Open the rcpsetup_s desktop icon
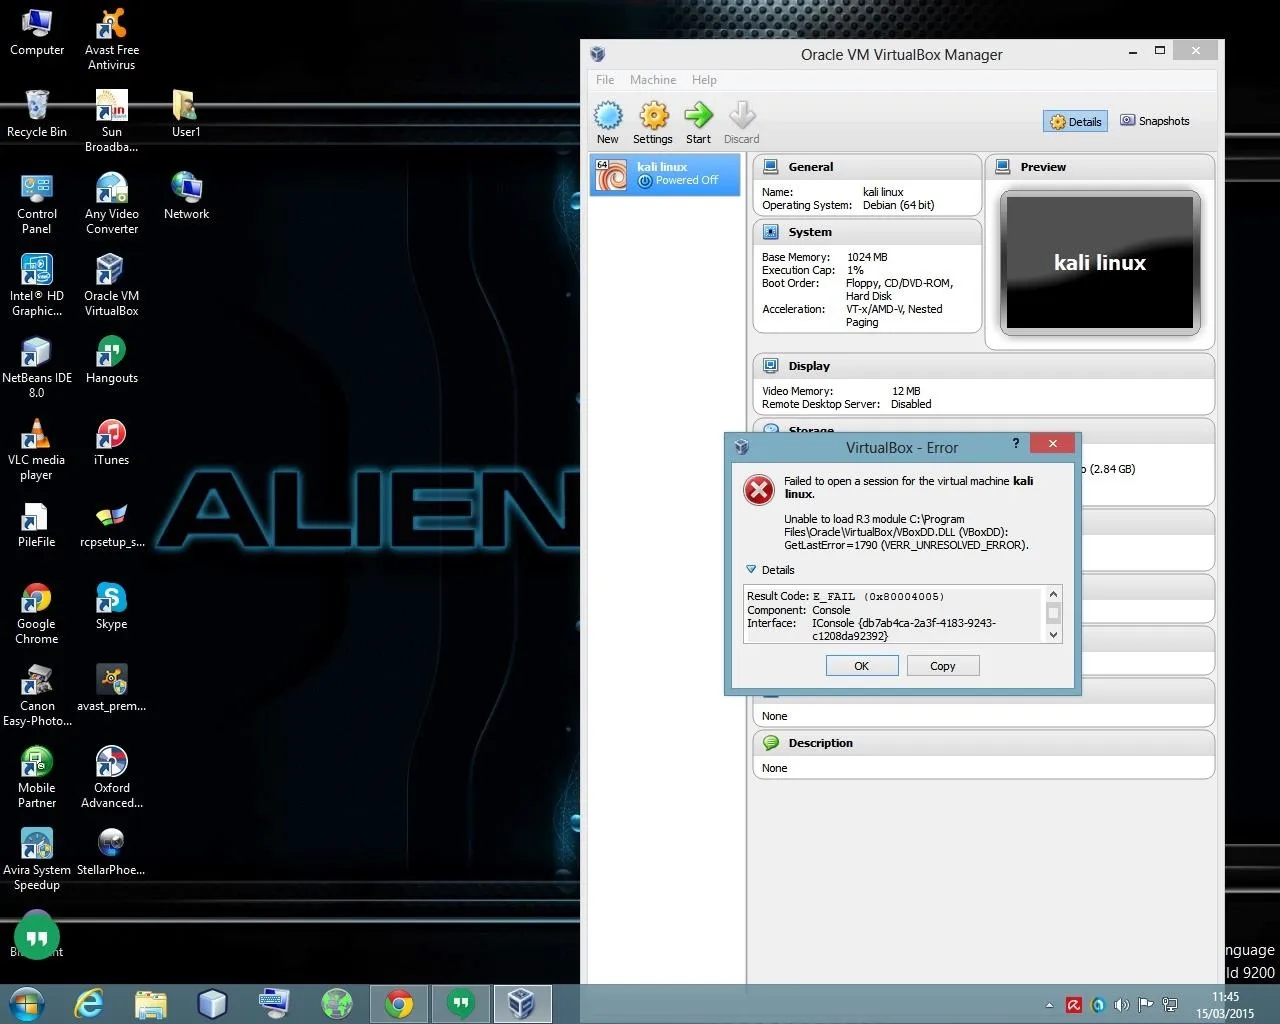The height and width of the screenshot is (1024, 1280). 112,524
